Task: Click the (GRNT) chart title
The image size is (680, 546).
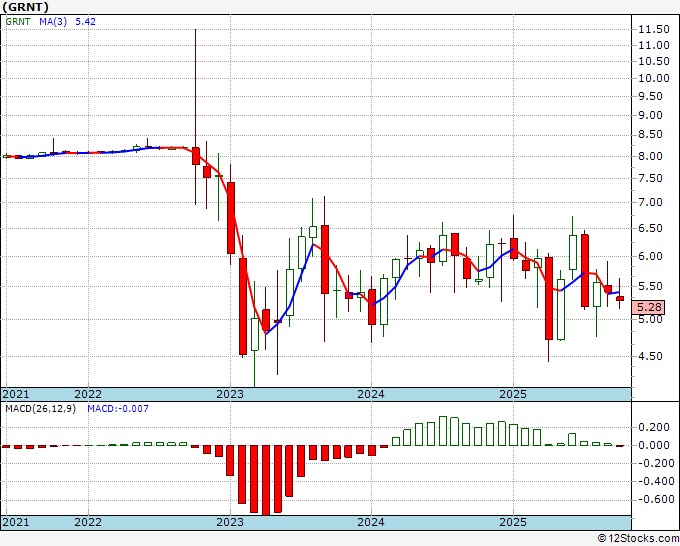Action: click(x=26, y=7)
